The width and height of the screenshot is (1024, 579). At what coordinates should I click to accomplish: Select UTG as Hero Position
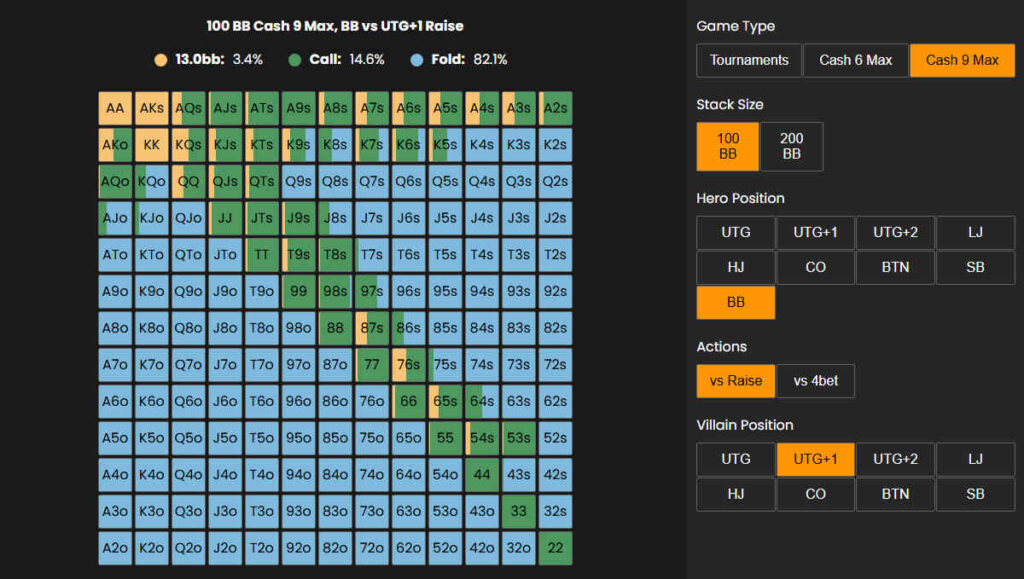736,232
